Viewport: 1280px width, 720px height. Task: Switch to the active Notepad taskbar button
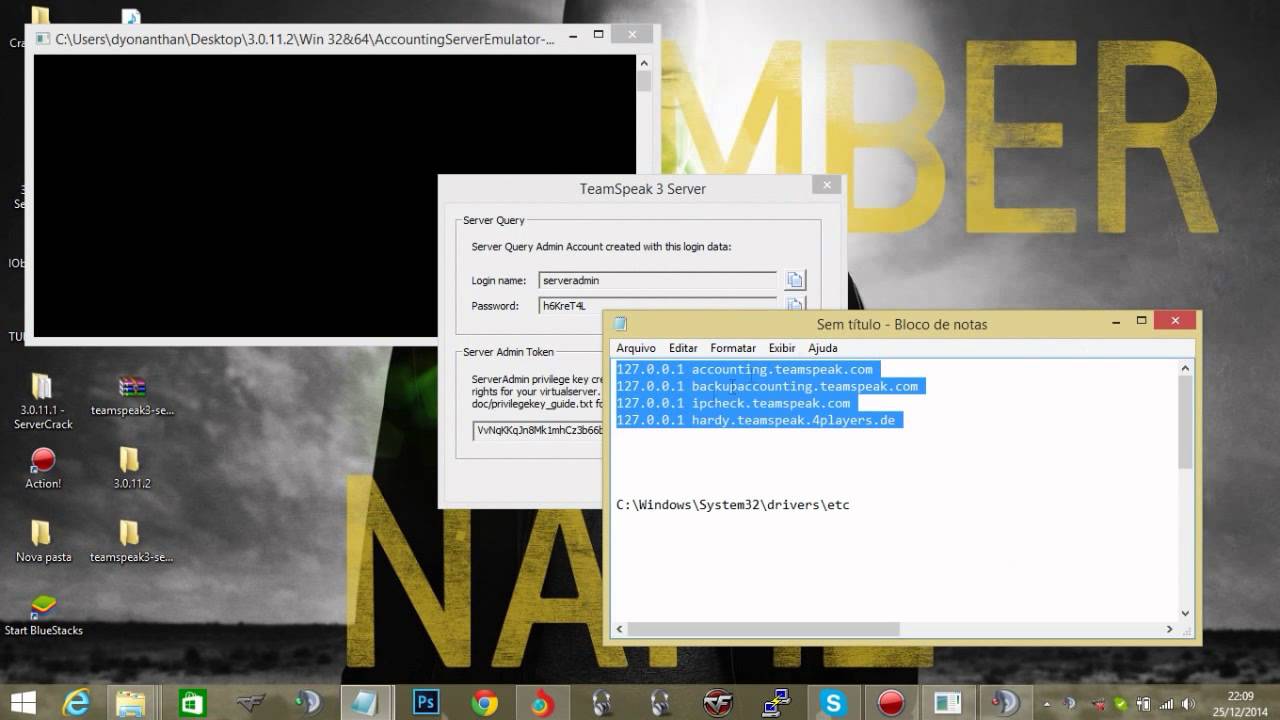click(x=365, y=703)
